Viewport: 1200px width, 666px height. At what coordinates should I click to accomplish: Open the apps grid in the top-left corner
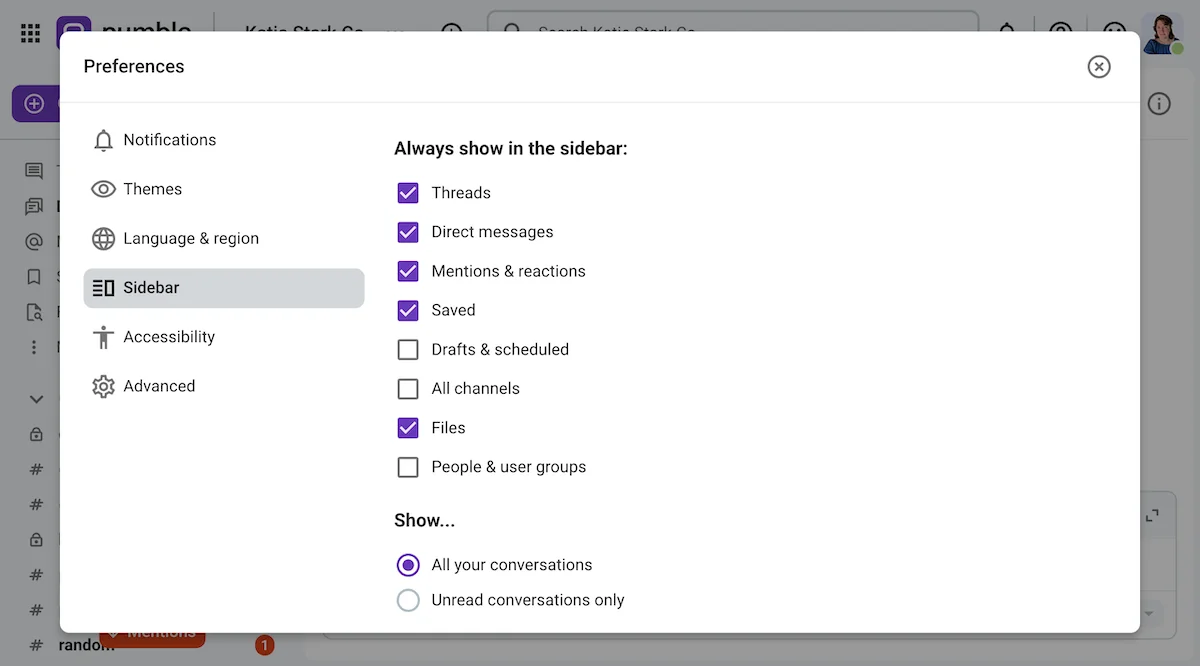30,32
